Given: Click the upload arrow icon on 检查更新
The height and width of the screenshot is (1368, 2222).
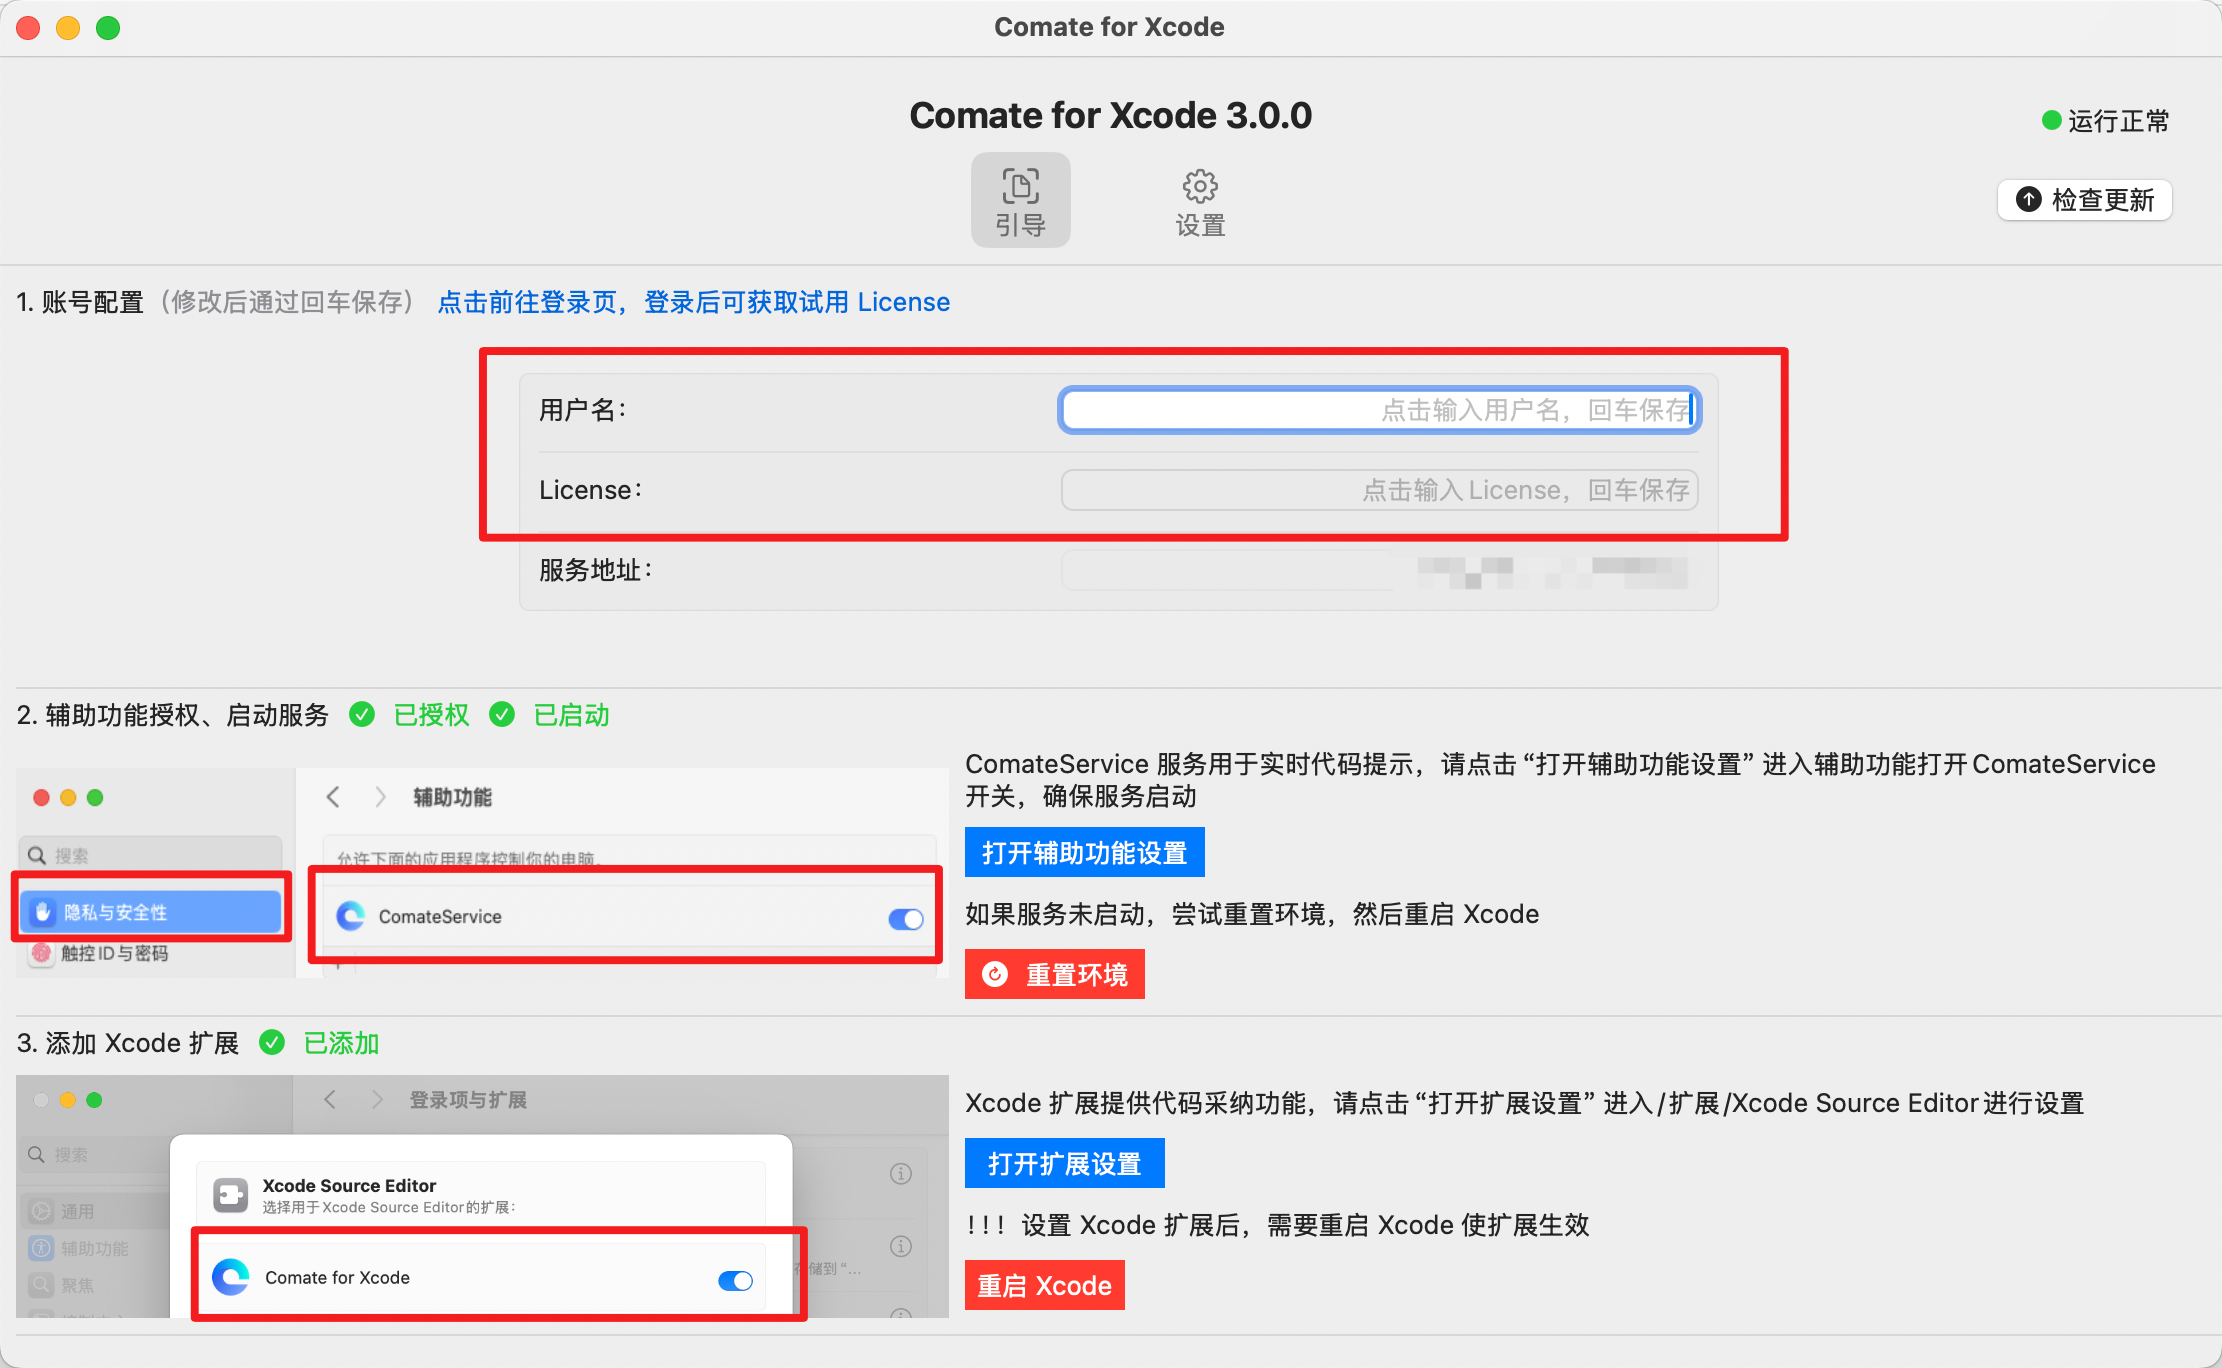Looking at the screenshot, I should click(2029, 199).
